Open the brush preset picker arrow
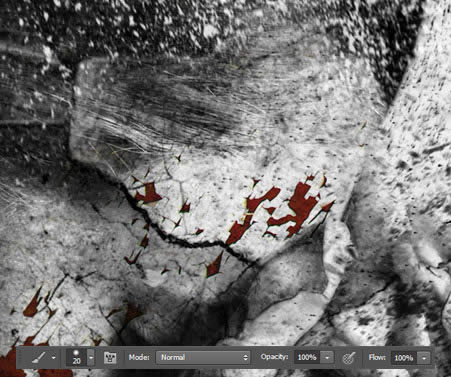Viewport: 451px width, 377px height. [x=91, y=358]
